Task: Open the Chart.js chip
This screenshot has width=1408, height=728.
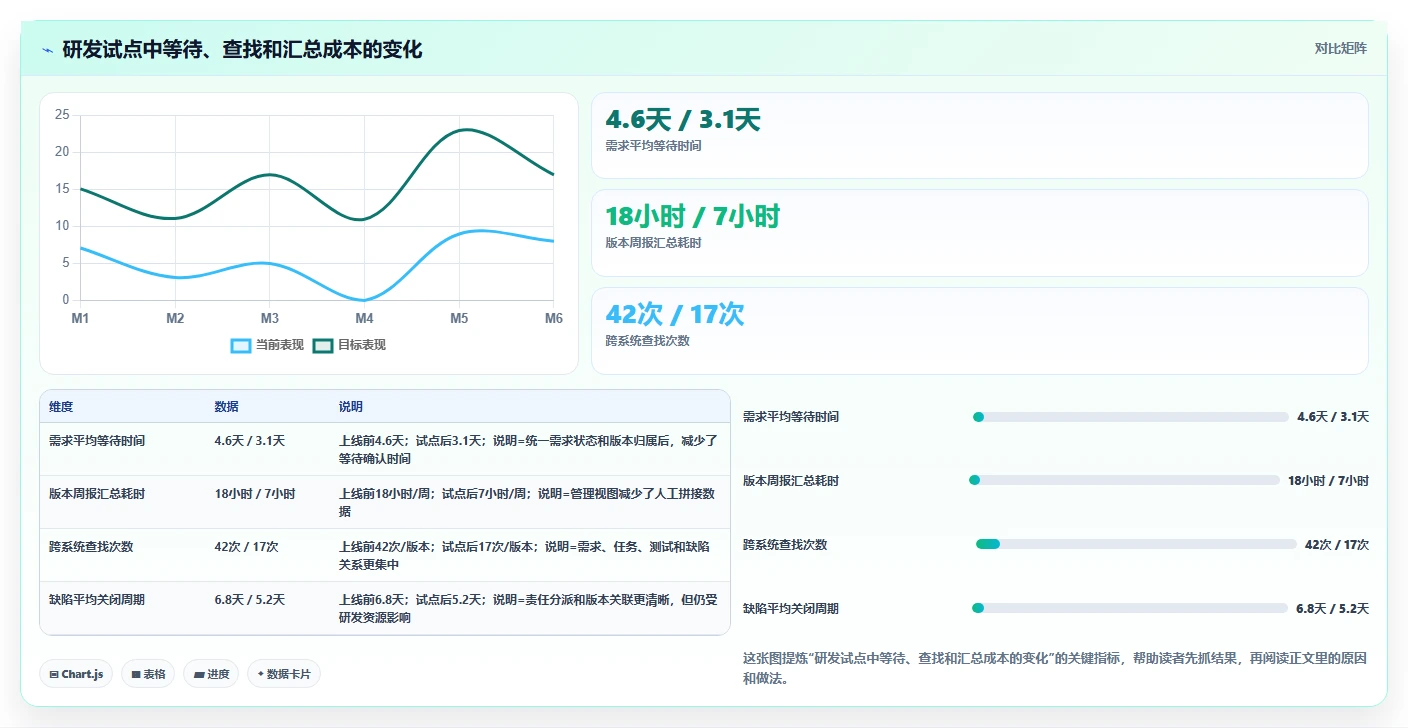Action: pyautogui.click(x=76, y=674)
